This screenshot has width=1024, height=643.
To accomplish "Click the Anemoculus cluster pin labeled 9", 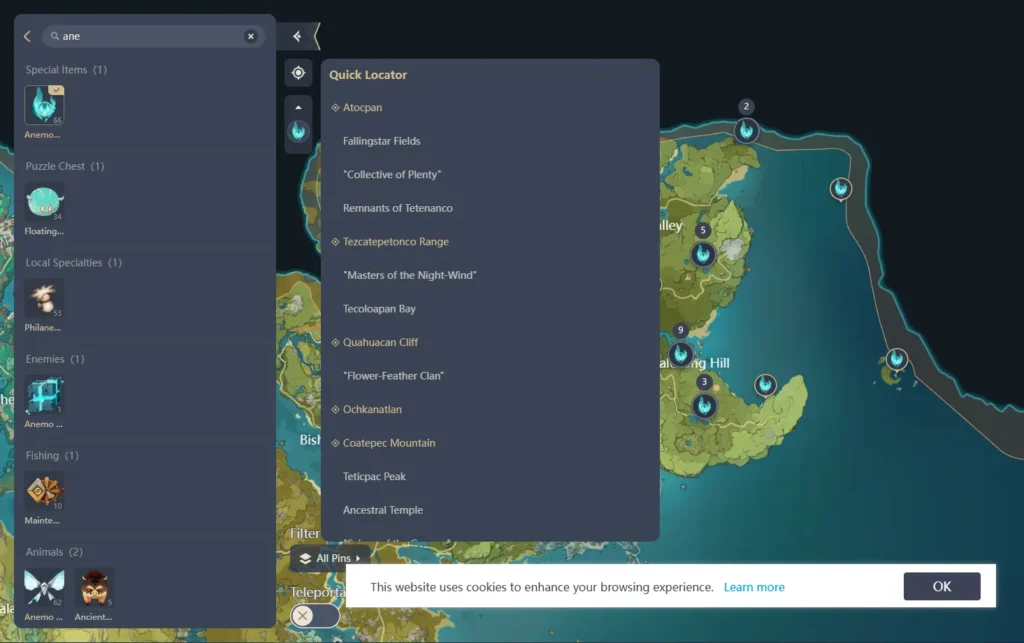I will coord(680,354).
